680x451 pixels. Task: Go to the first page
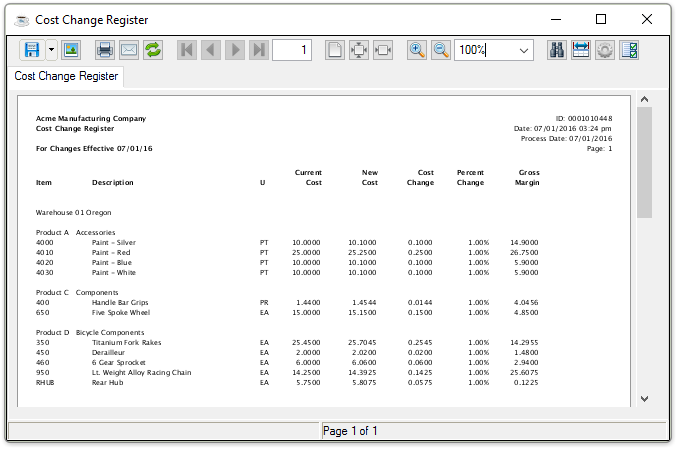[x=187, y=50]
